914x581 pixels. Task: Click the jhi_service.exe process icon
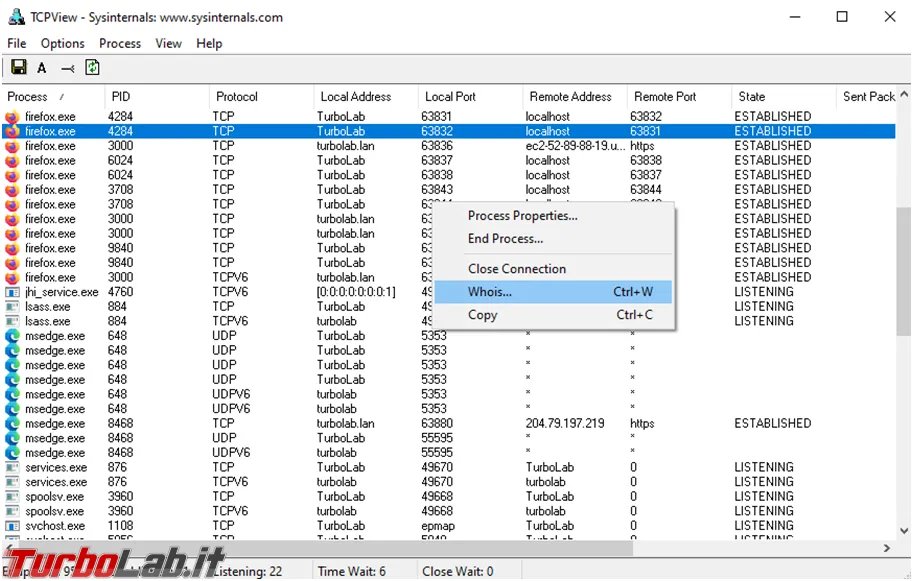pos(12,293)
